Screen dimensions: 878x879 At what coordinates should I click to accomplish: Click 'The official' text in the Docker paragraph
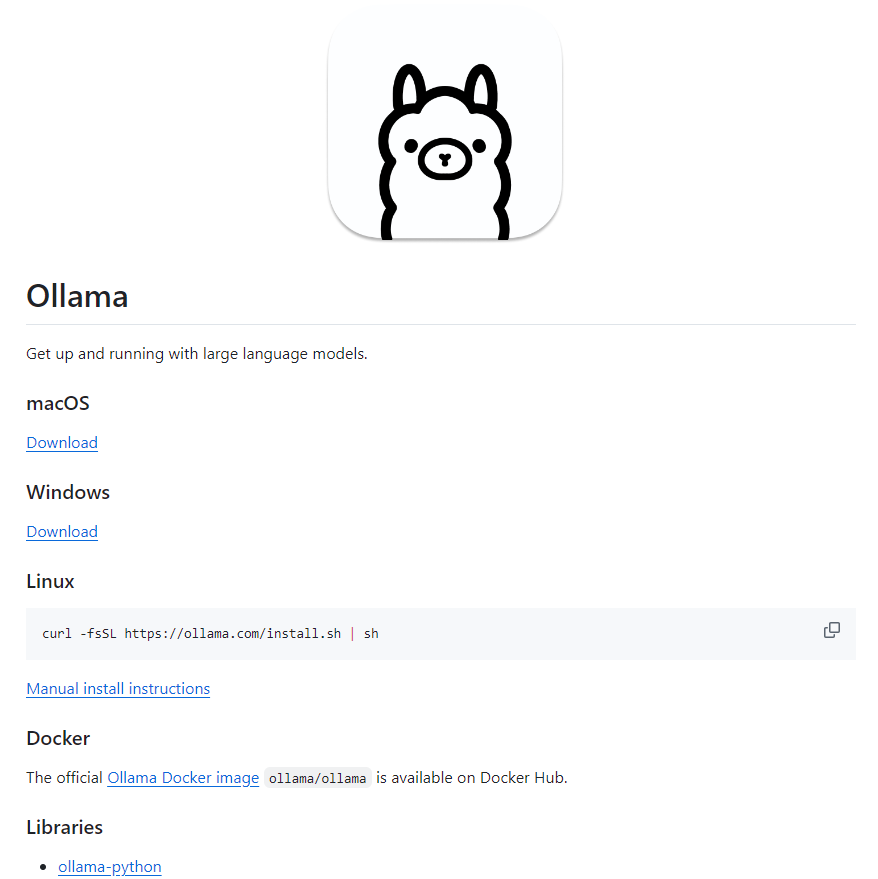pyautogui.click(x=64, y=778)
